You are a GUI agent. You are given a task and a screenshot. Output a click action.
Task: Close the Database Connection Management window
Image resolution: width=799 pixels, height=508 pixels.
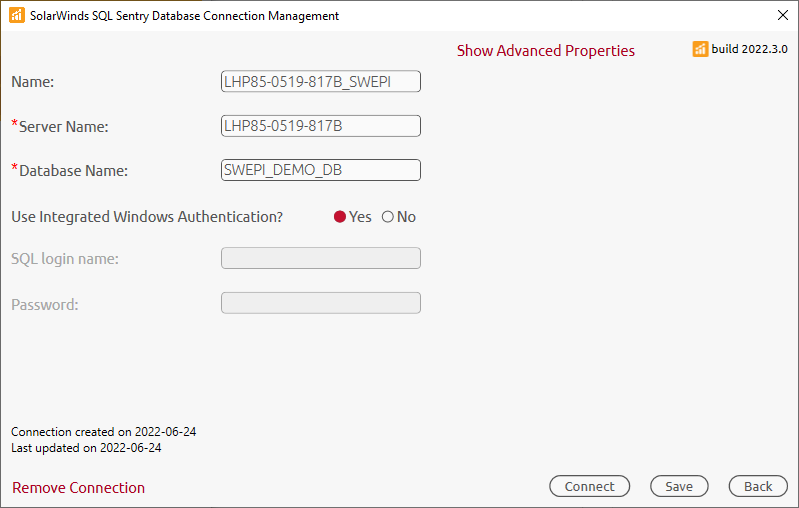[x=782, y=16]
